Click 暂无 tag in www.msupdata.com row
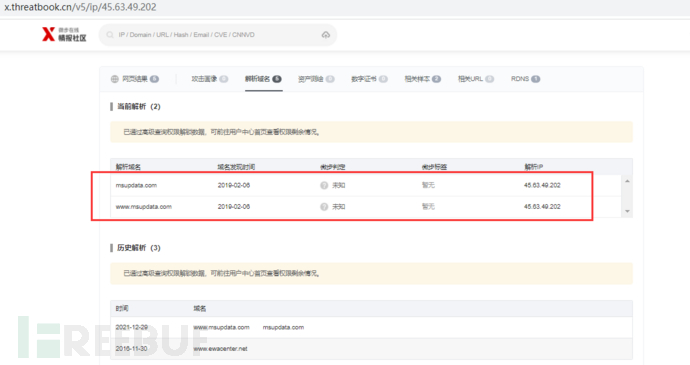Screen dimensions: 690x365 coord(428,206)
